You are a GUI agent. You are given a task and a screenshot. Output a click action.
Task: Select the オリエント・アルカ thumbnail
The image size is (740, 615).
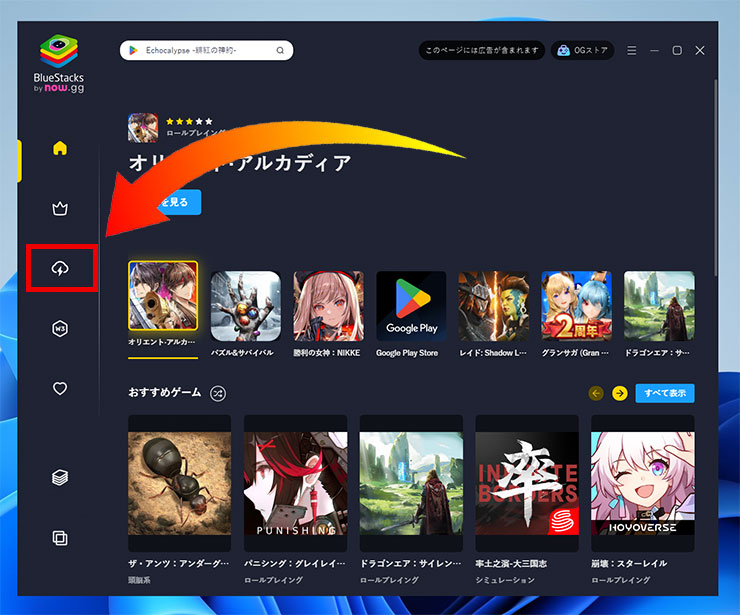click(163, 295)
